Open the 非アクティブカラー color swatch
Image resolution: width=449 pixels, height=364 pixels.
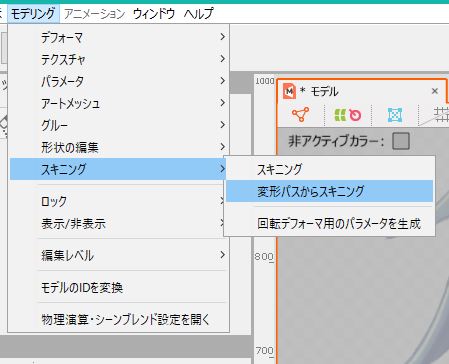coord(401,141)
